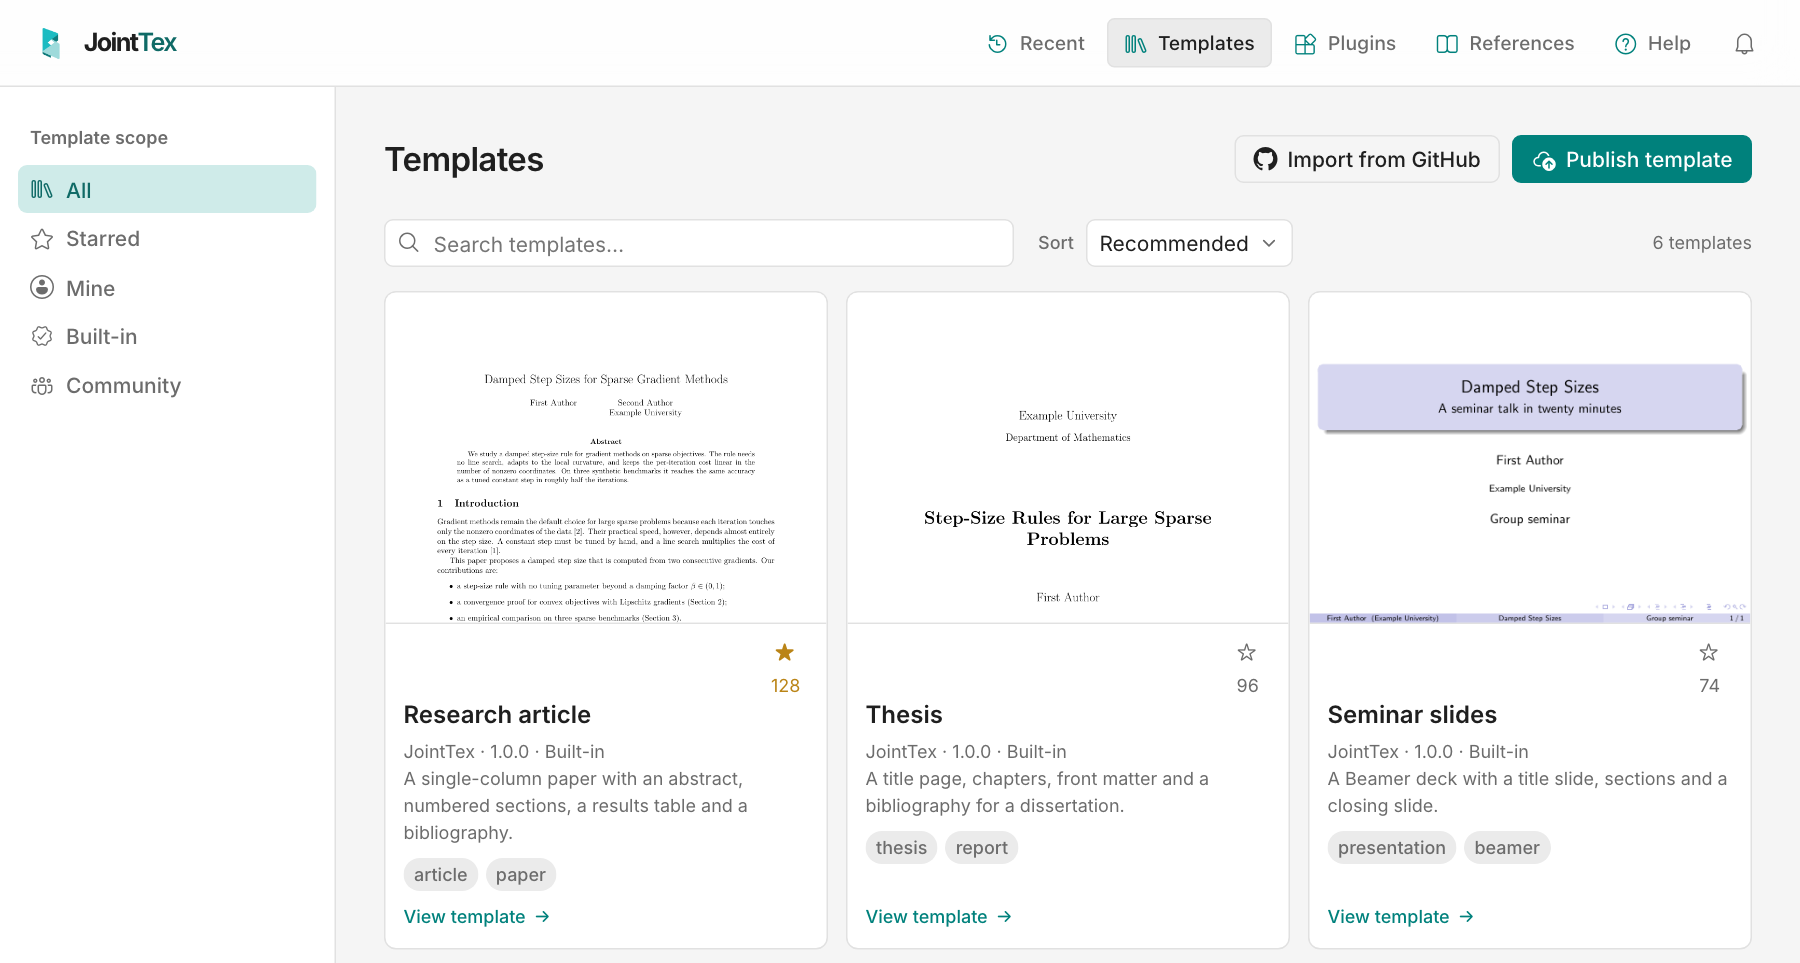
Task: Click Import from GitHub button
Action: [1367, 159]
